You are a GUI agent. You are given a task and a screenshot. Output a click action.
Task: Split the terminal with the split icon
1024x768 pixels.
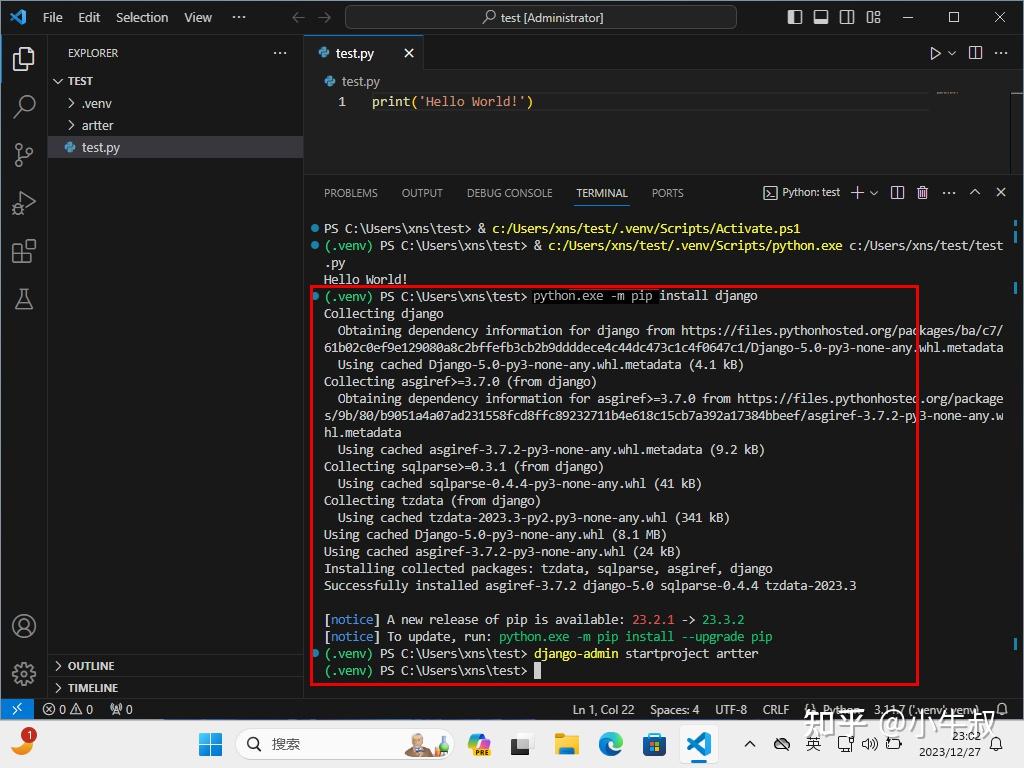click(x=897, y=192)
